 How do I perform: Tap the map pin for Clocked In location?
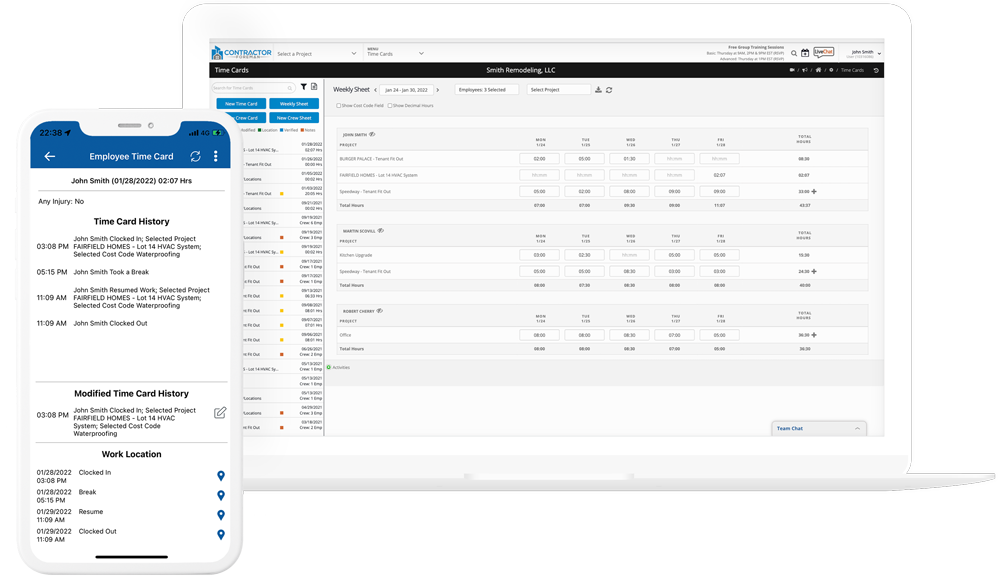(x=221, y=476)
